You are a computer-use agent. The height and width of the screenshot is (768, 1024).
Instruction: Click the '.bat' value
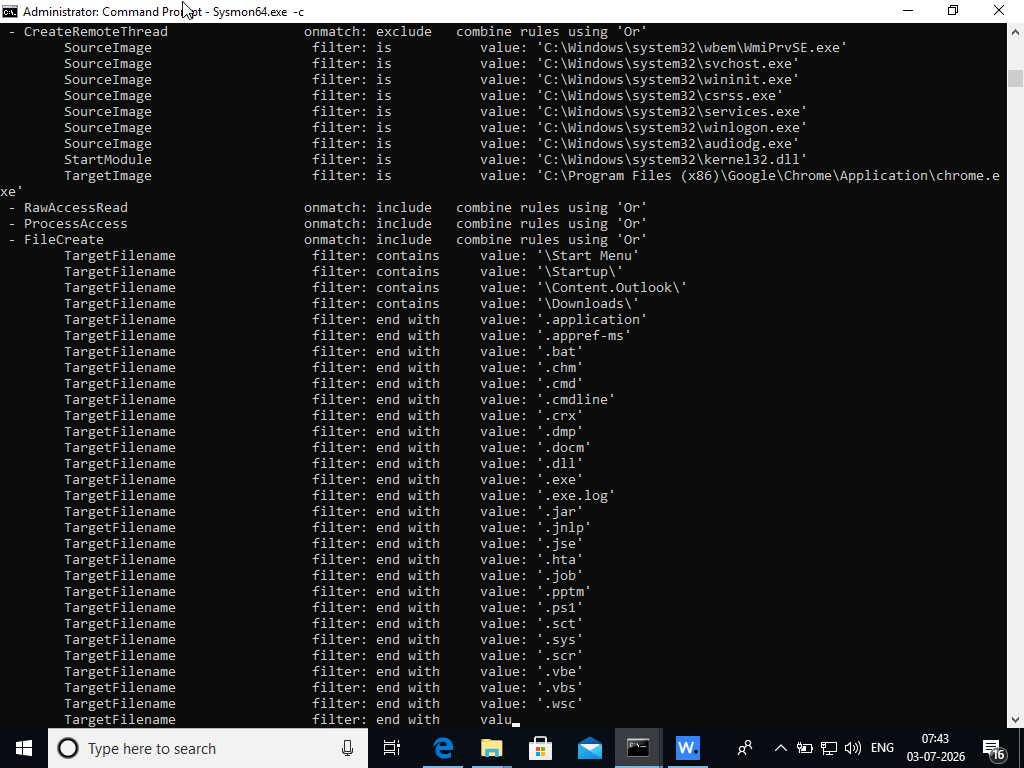point(560,351)
